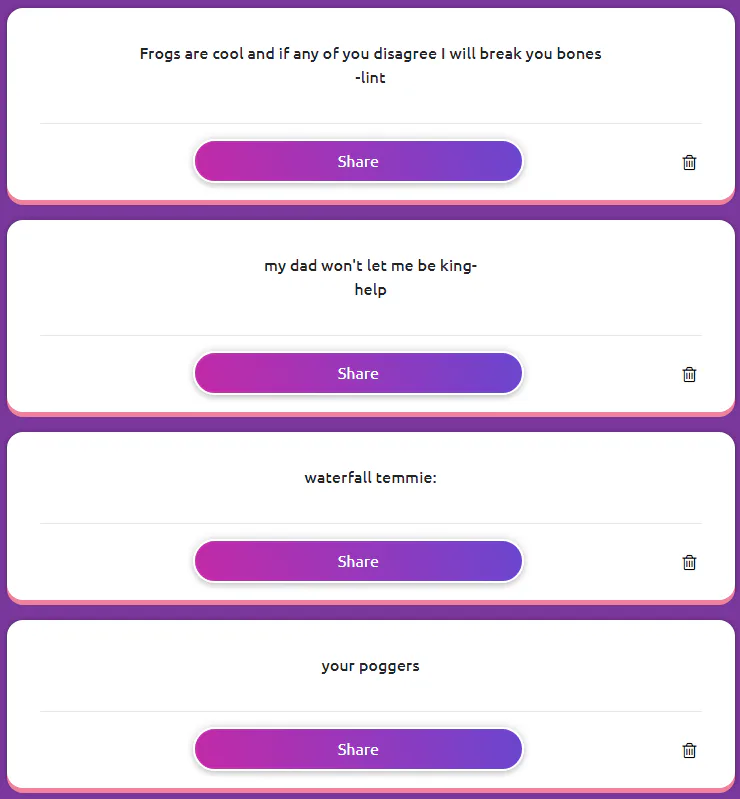
Task: Click the '-lint' signature line
Action: (x=370, y=78)
